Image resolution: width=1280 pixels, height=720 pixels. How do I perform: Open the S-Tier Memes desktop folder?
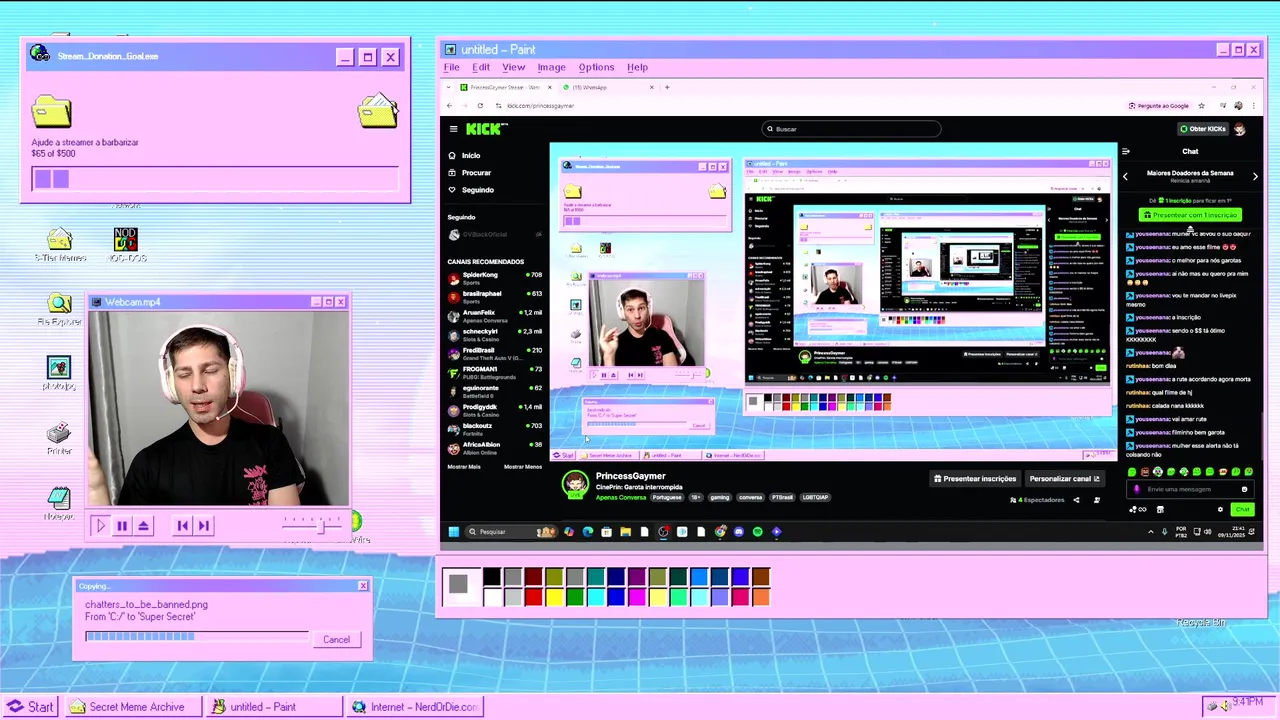click(60, 245)
